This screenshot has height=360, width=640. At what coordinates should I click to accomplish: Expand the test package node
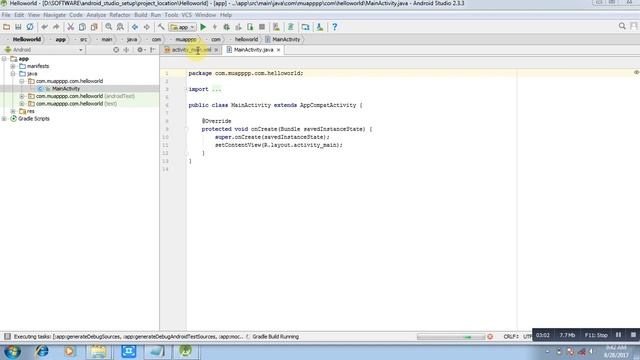point(22,104)
